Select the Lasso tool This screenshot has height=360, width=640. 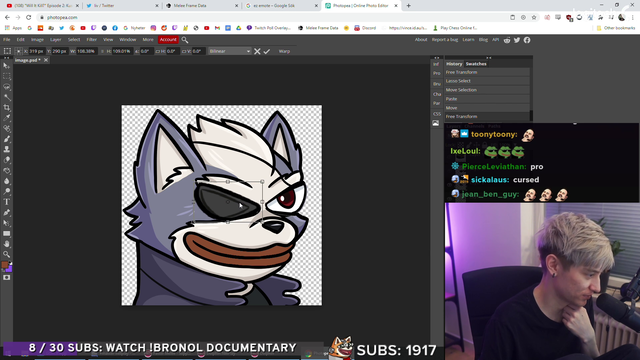click(x=7, y=87)
